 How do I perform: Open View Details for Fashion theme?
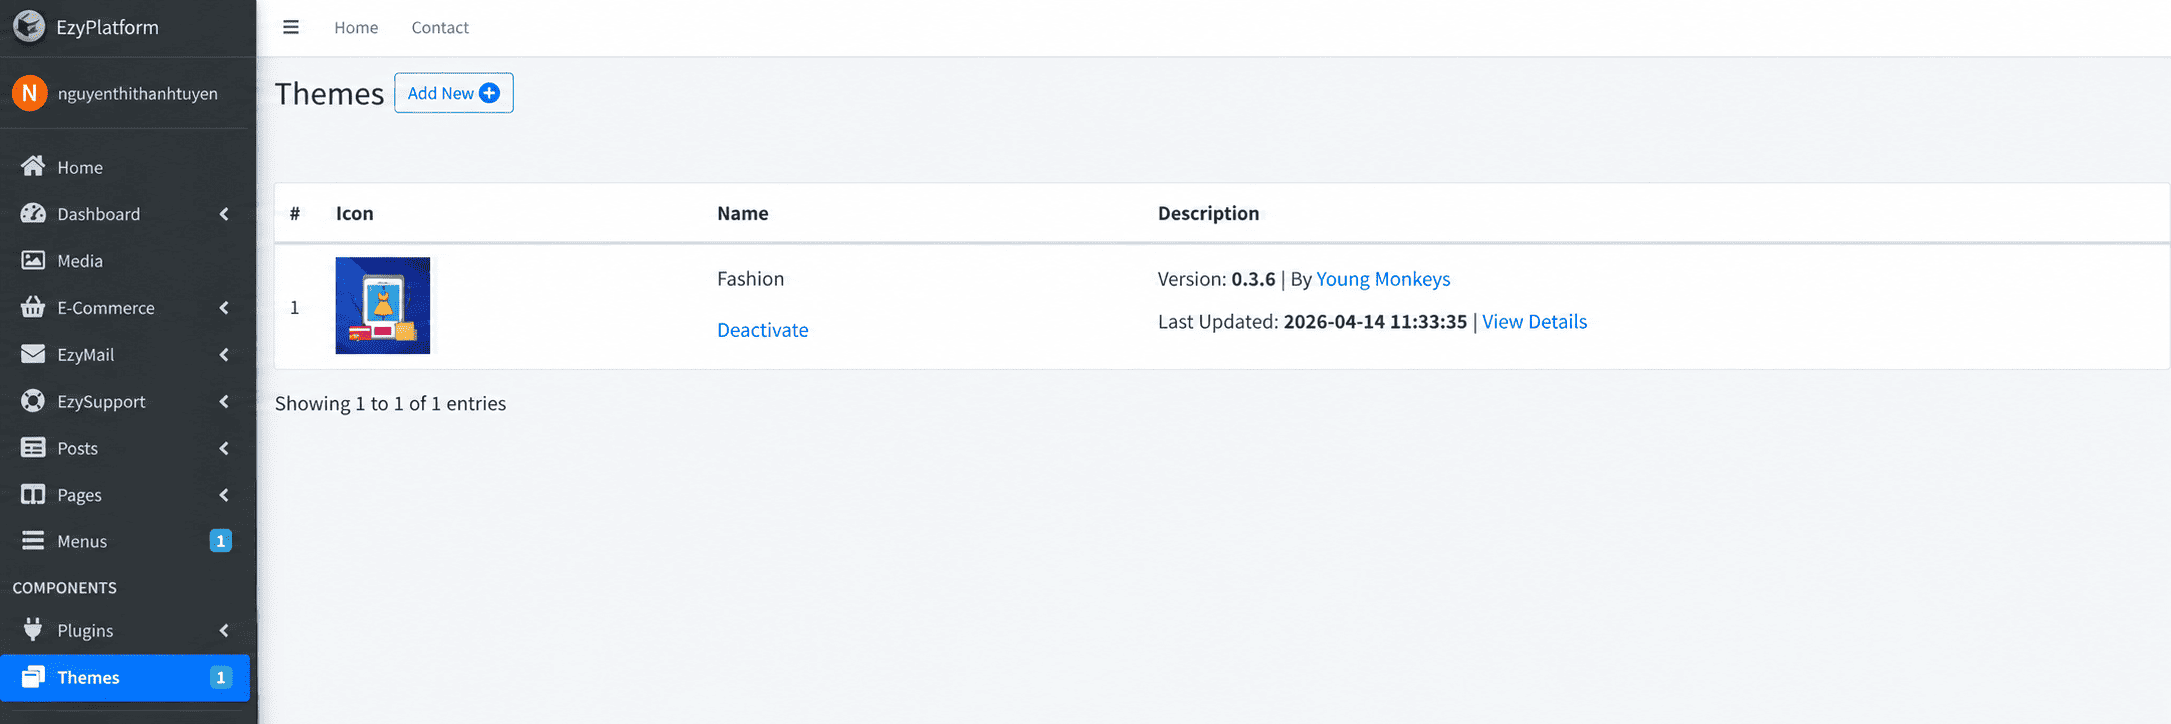pyautogui.click(x=1534, y=321)
